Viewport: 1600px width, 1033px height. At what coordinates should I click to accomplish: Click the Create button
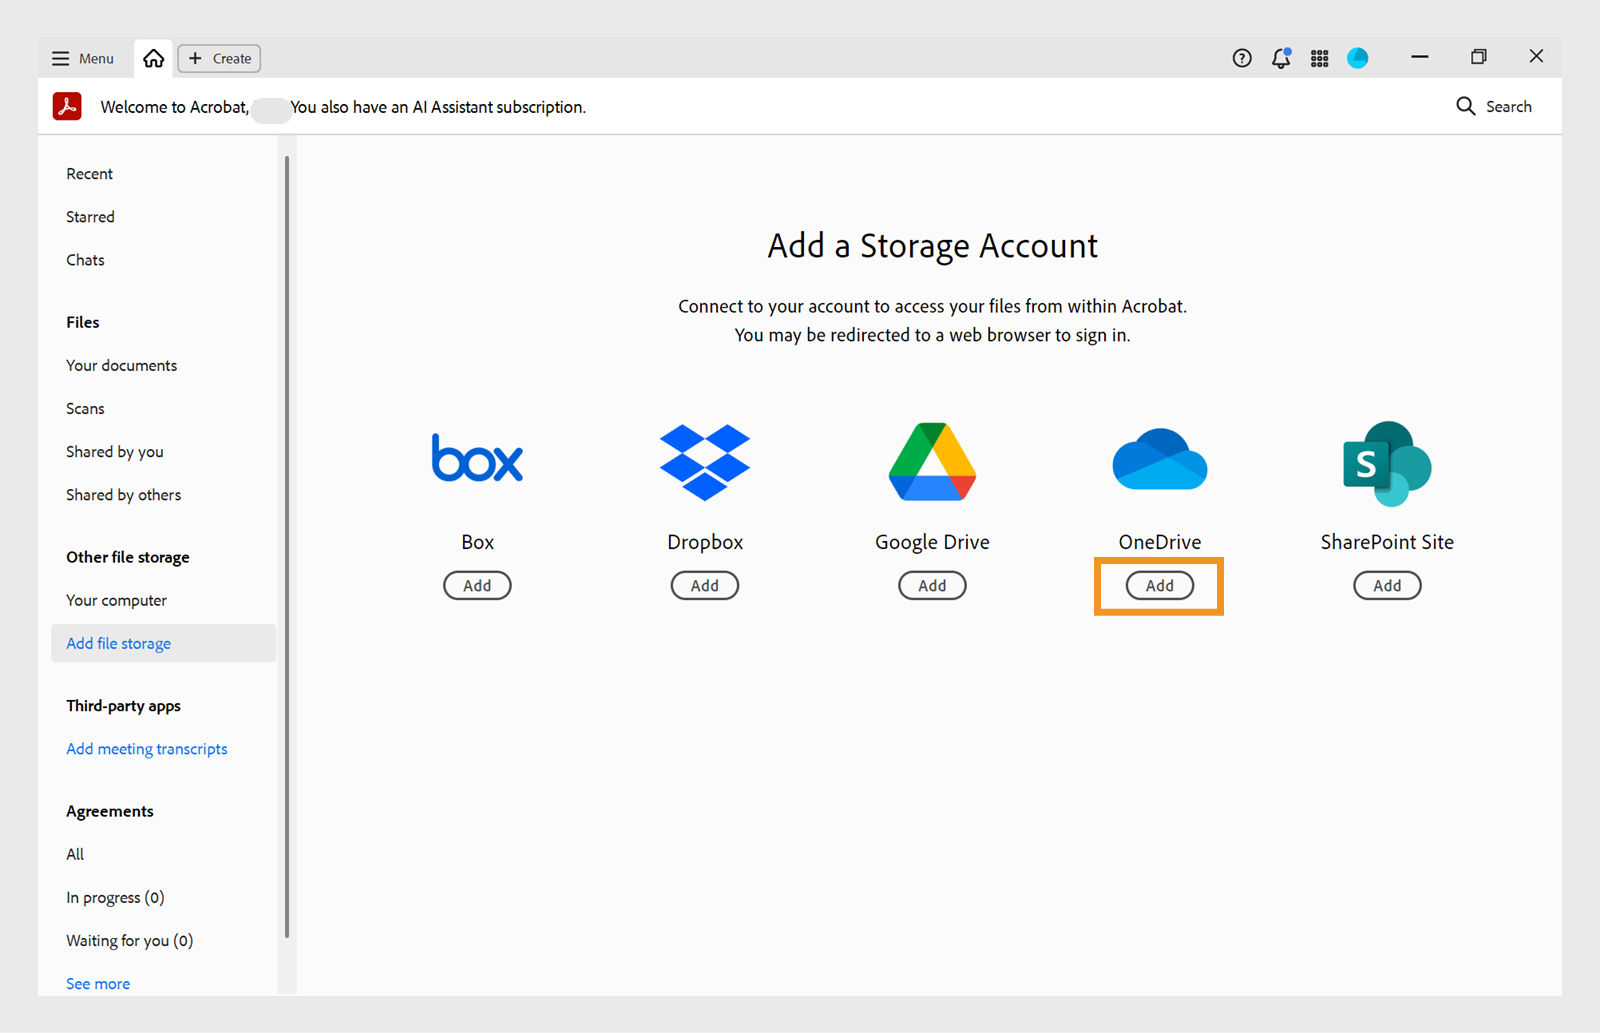218,58
